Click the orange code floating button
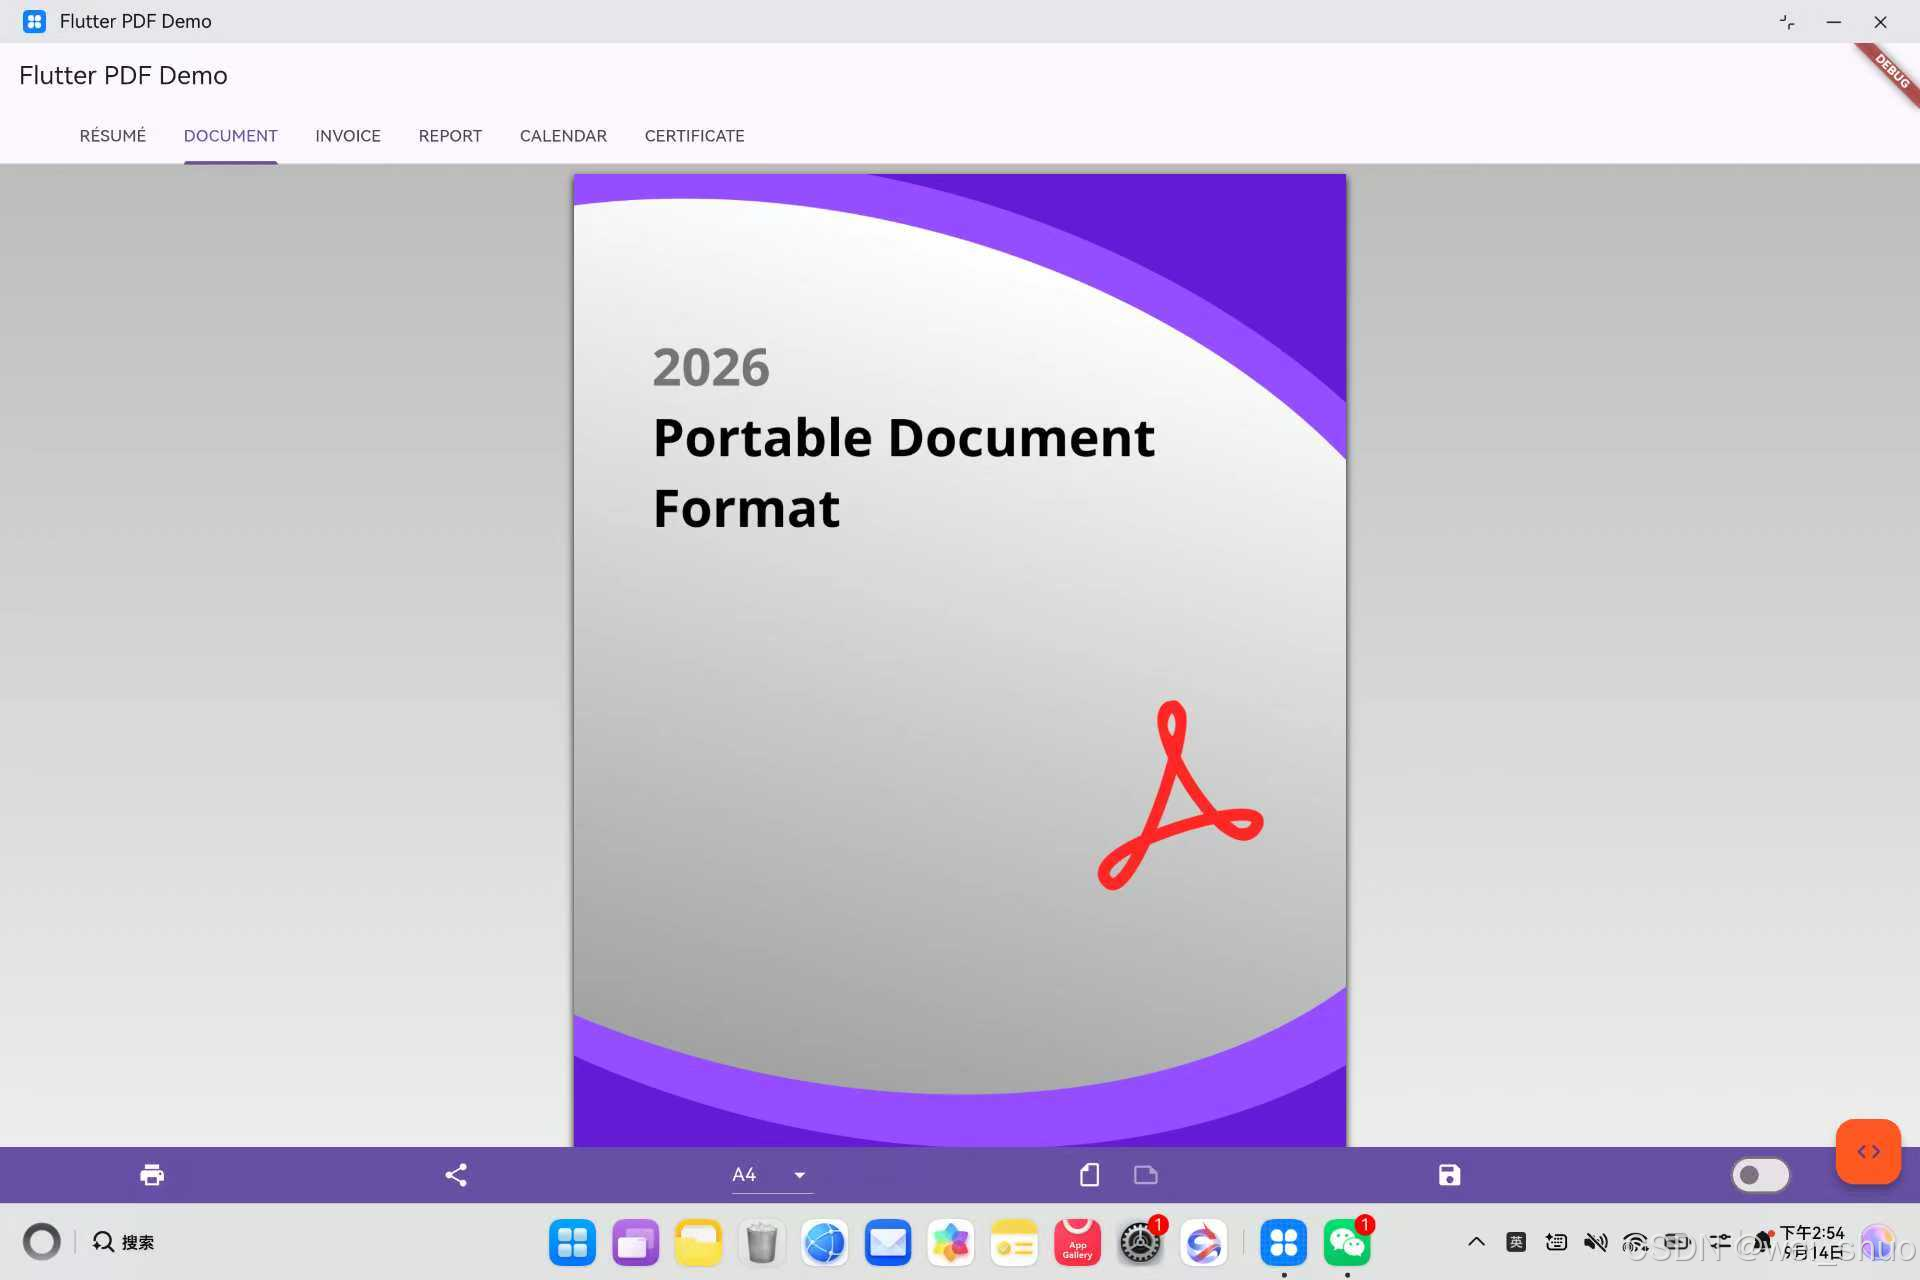This screenshot has height=1280, width=1920. click(1868, 1152)
